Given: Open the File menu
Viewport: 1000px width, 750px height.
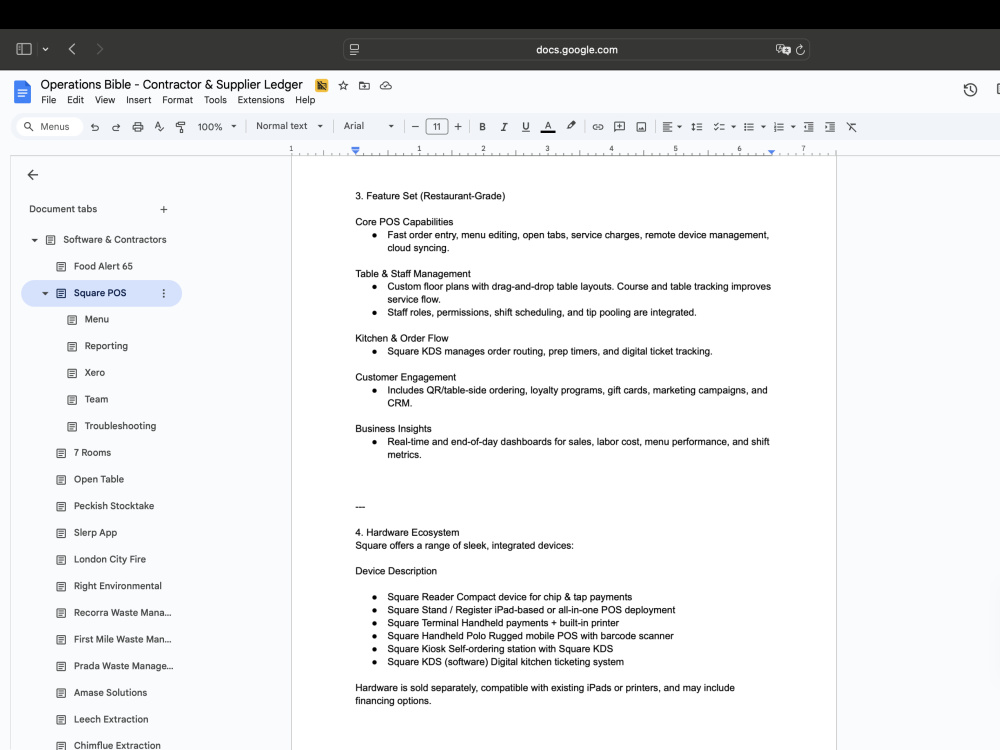Looking at the screenshot, I should coord(48,100).
